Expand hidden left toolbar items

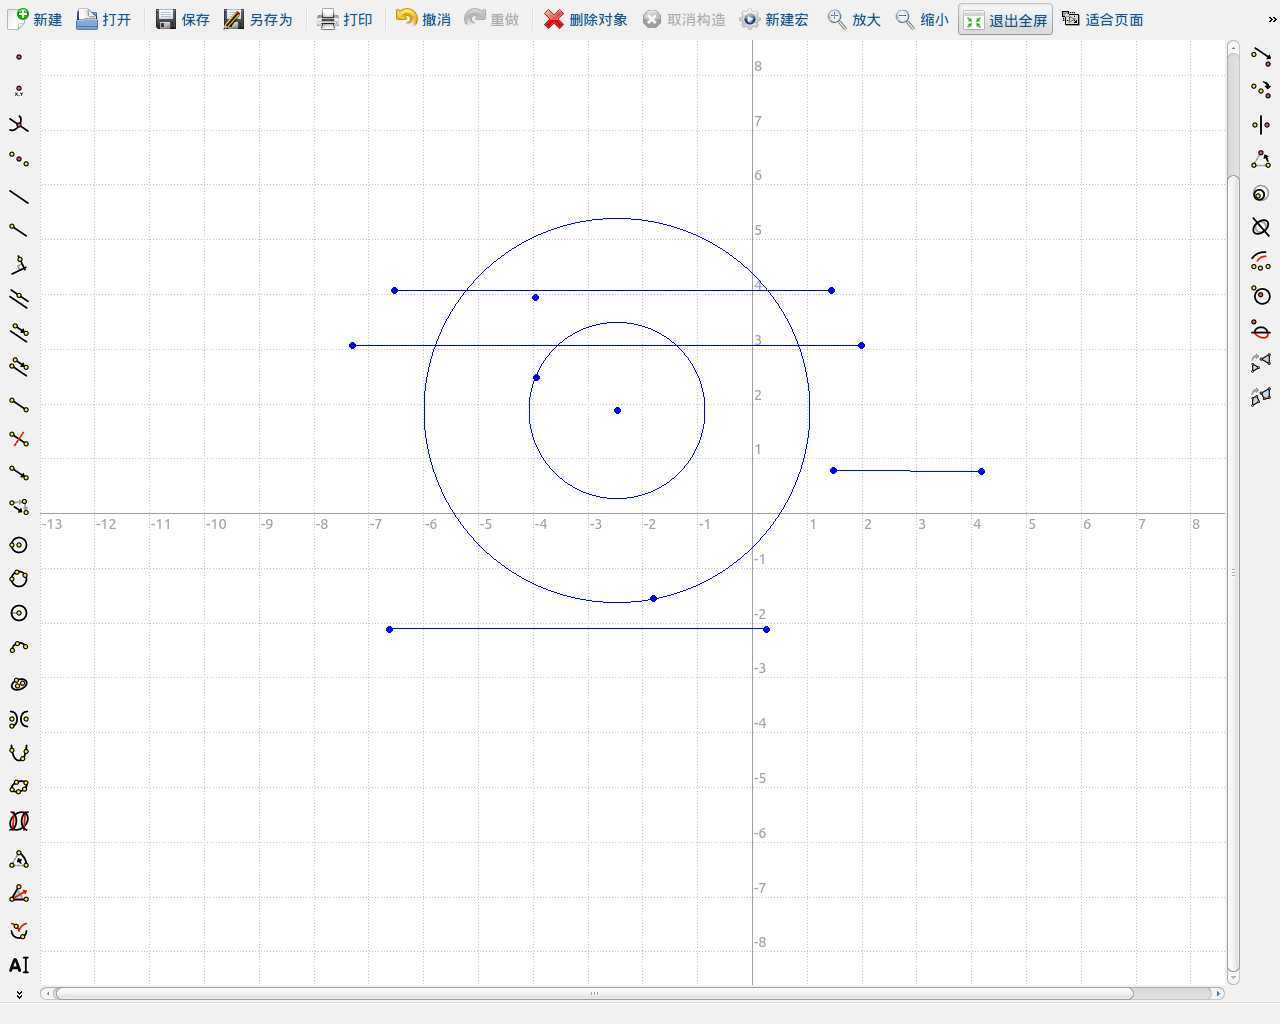tap(18, 994)
